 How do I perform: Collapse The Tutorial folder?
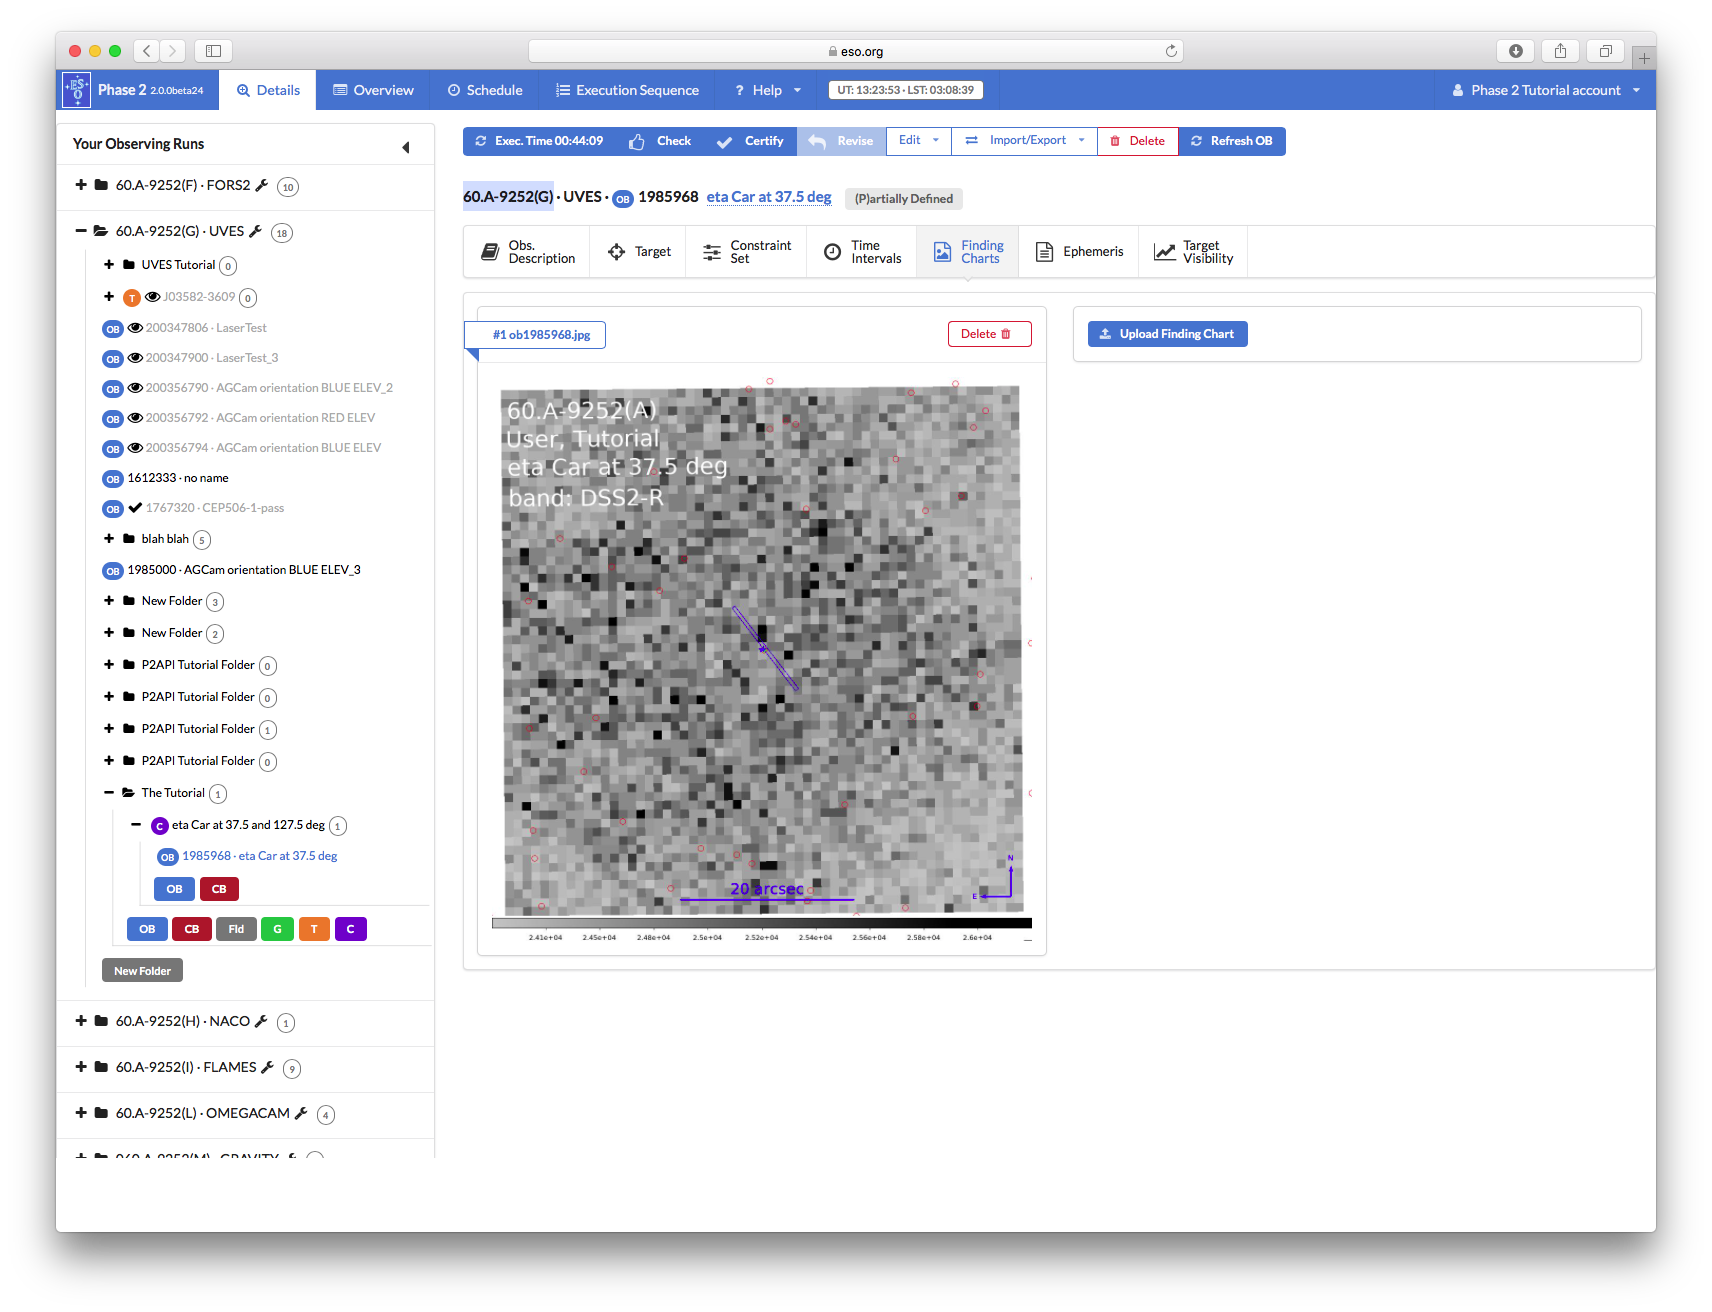click(x=109, y=793)
